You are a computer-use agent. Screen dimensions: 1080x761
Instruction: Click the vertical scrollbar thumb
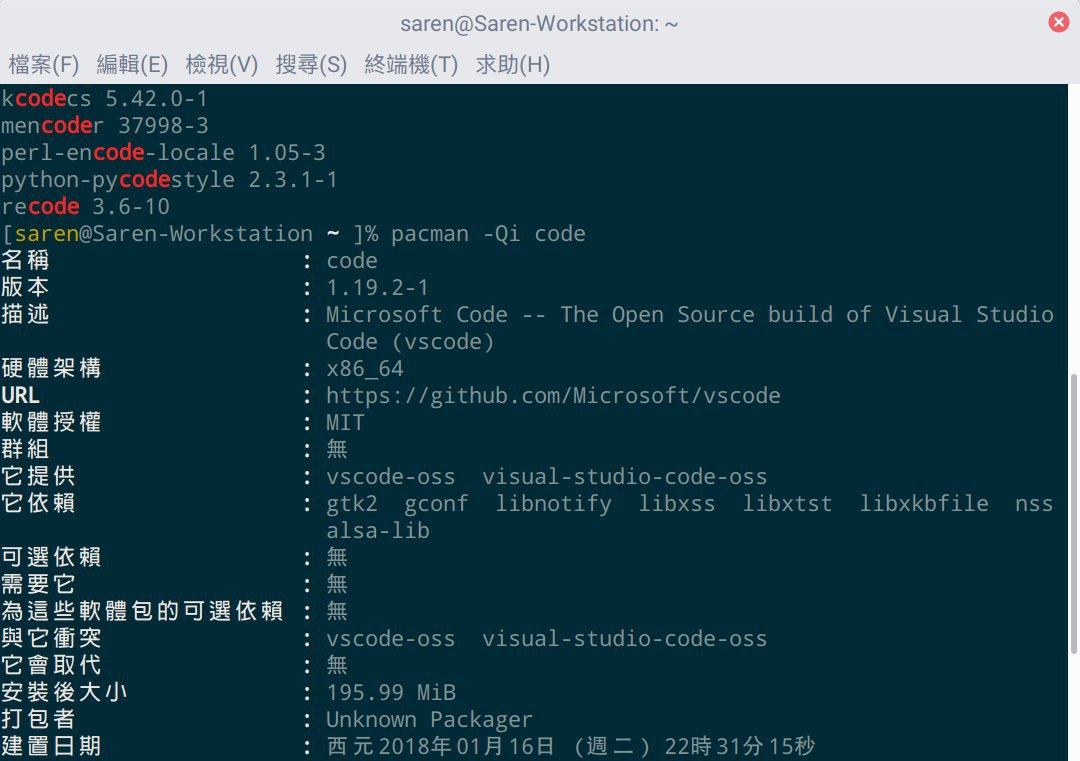pos(1073,513)
